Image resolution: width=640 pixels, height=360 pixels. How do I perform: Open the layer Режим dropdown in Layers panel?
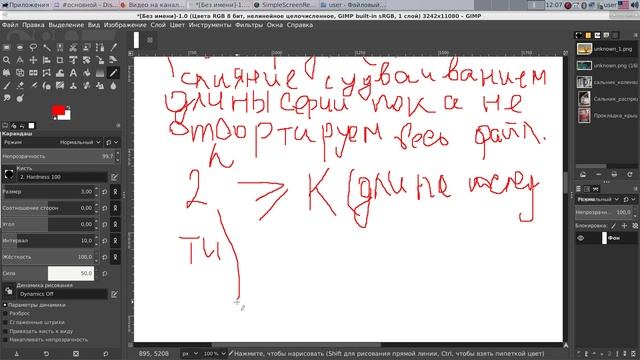pos(598,199)
